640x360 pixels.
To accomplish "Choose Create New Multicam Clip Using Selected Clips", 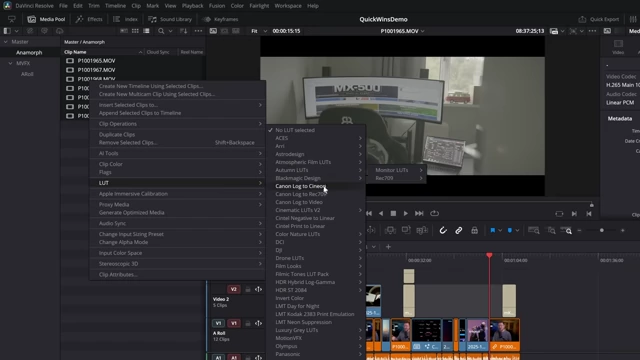I will (x=157, y=94).
